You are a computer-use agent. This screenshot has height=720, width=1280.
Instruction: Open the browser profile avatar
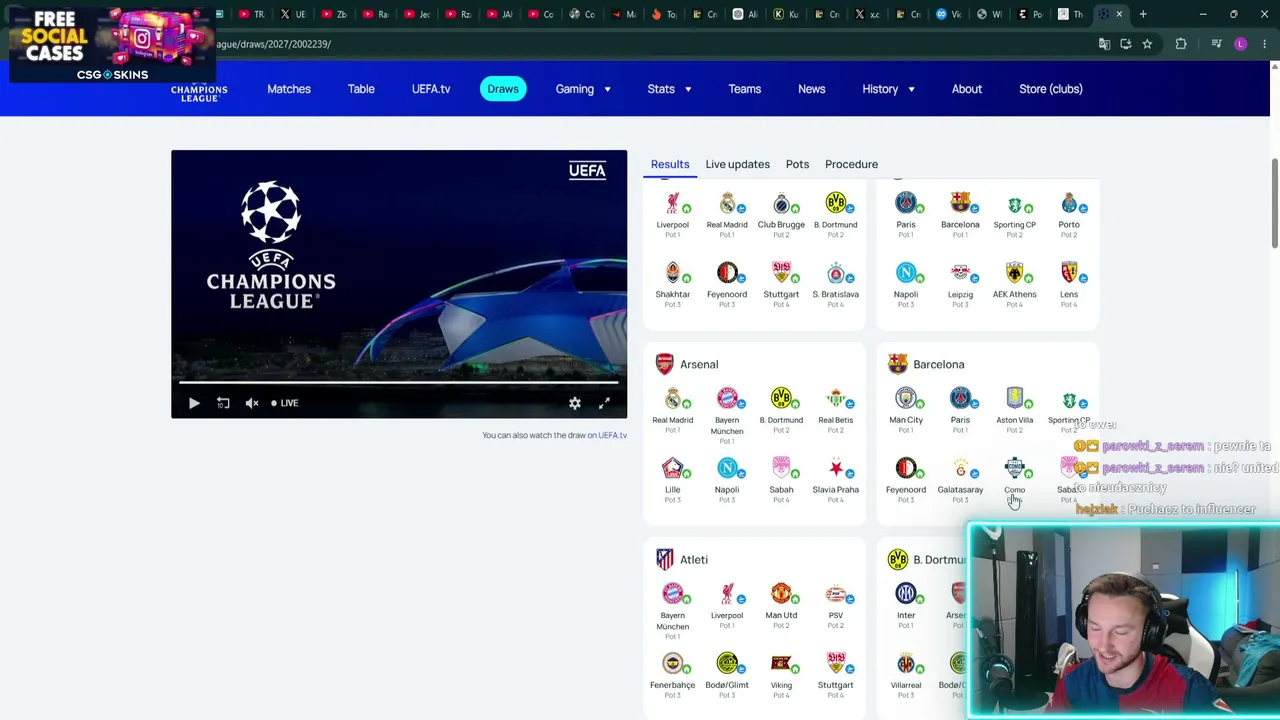[x=1241, y=44]
